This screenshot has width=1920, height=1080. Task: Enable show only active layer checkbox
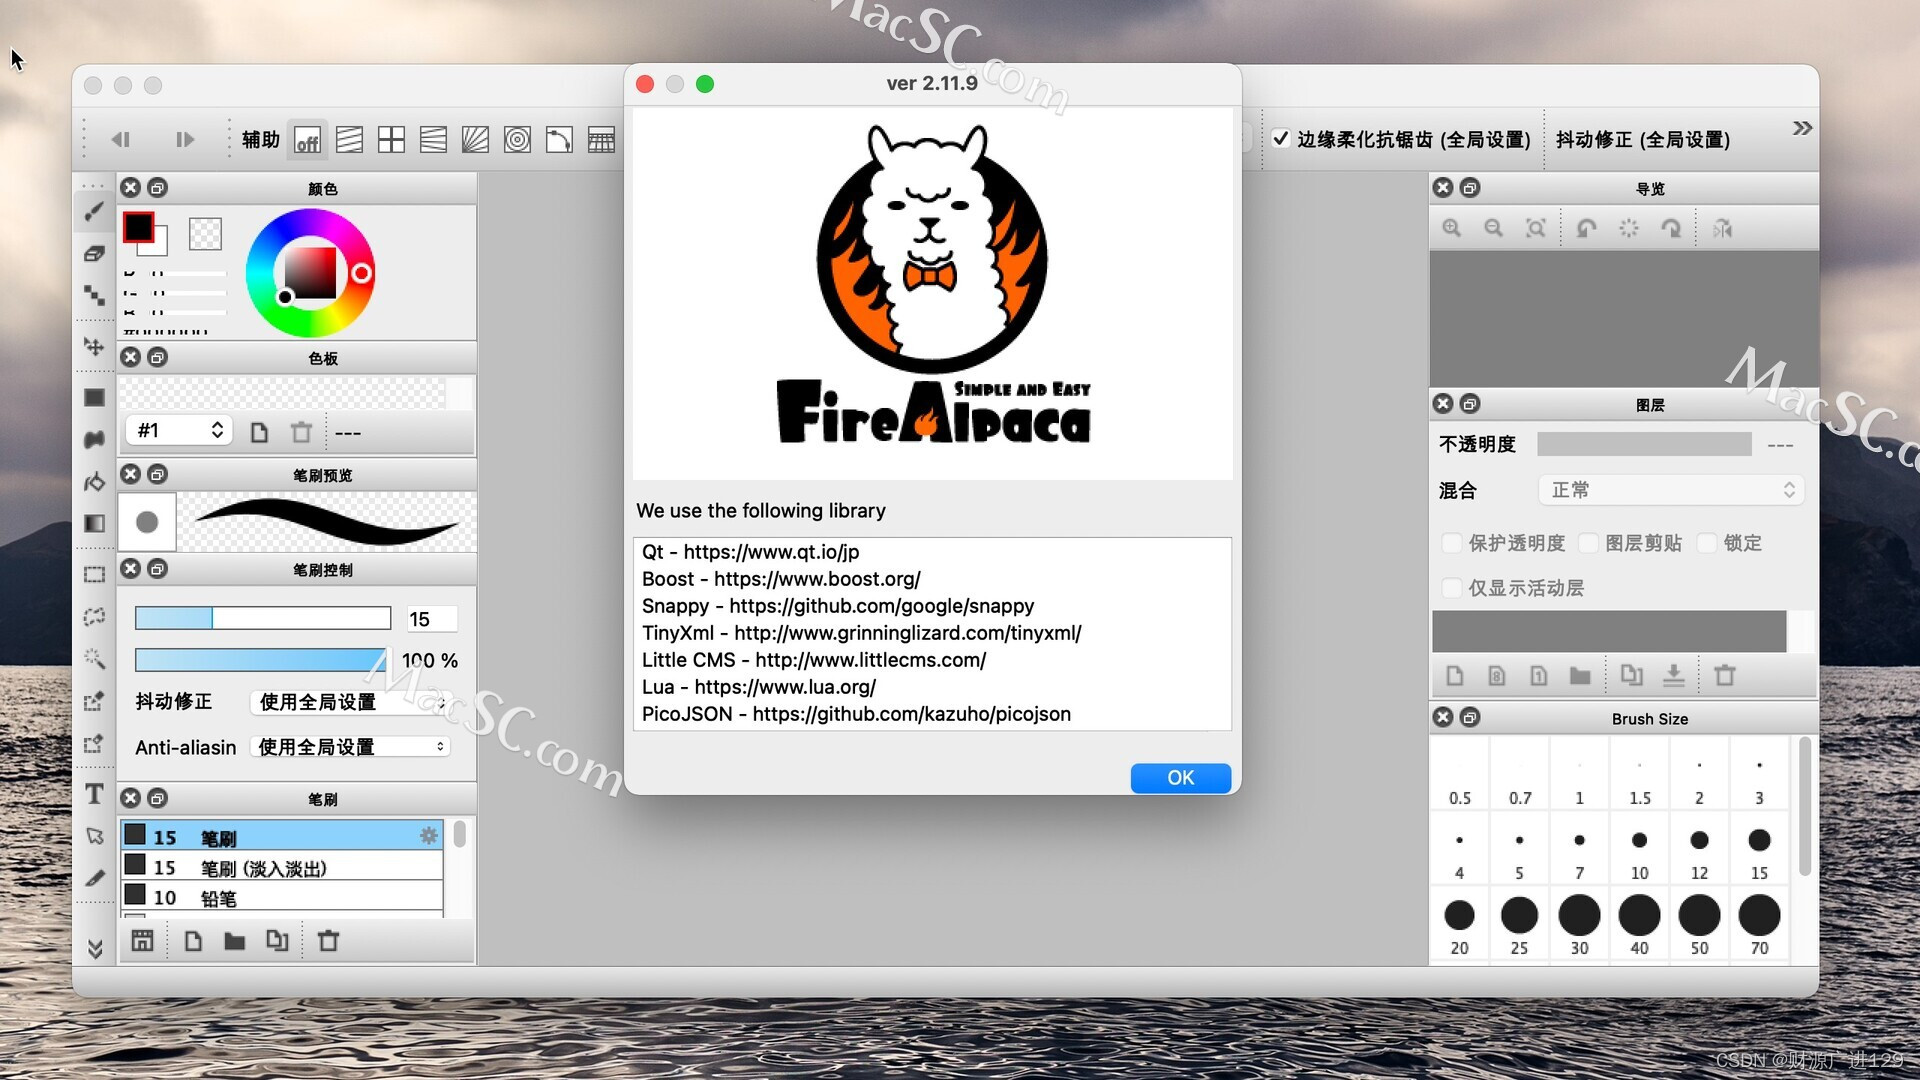pos(1452,588)
